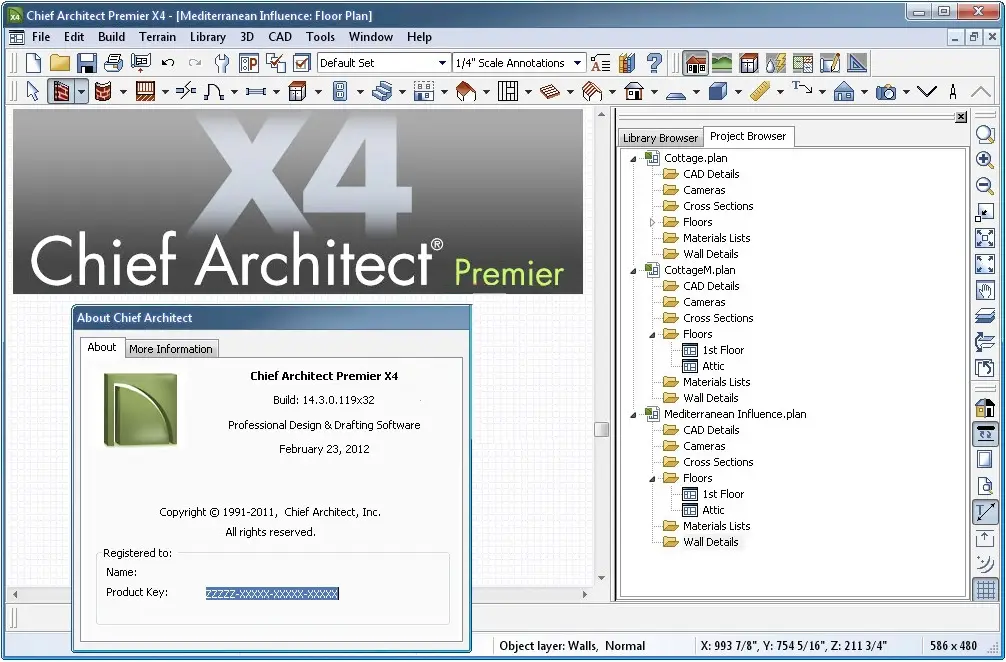The height and width of the screenshot is (662, 1006).
Task: Toggle the Terrain Tools green landscape configuration
Action: [x=722, y=63]
